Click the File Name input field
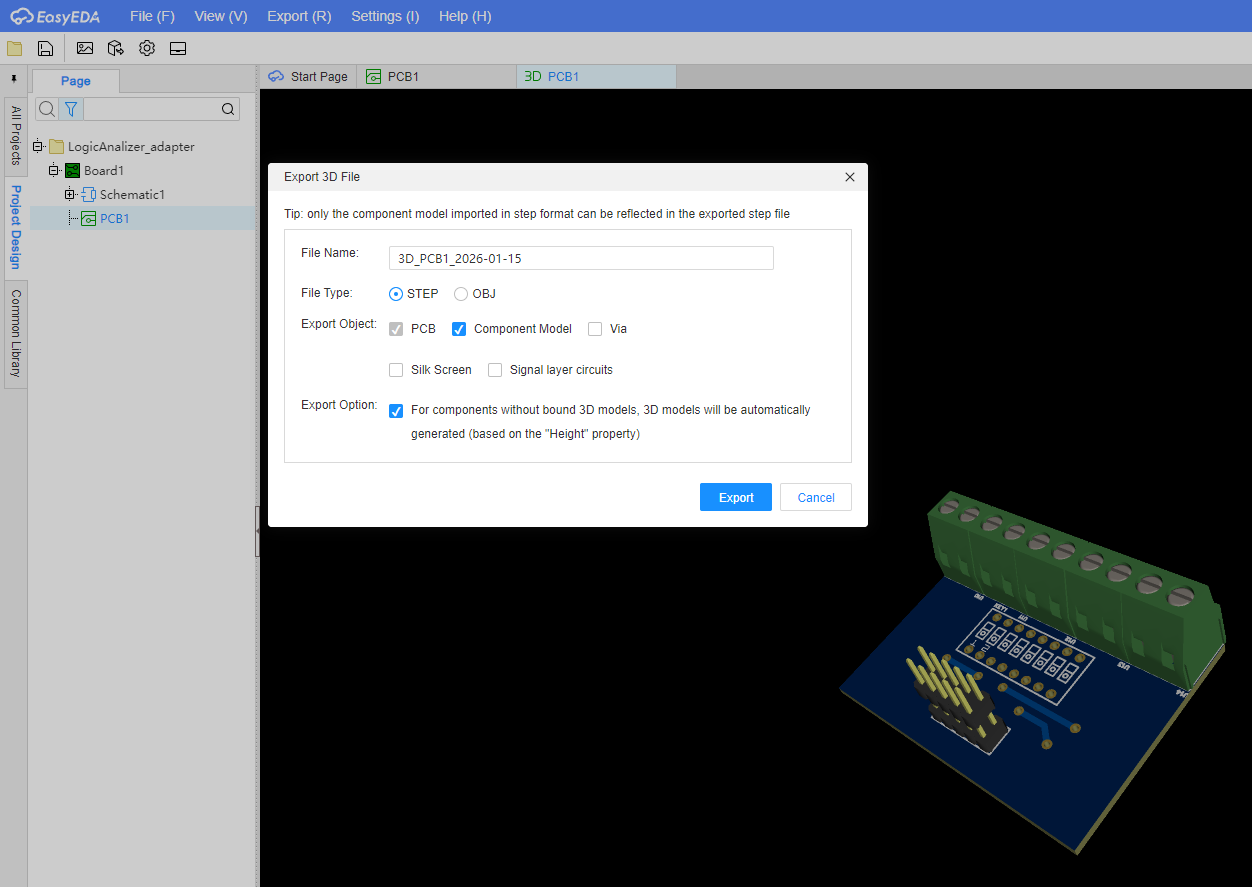 [x=580, y=258]
